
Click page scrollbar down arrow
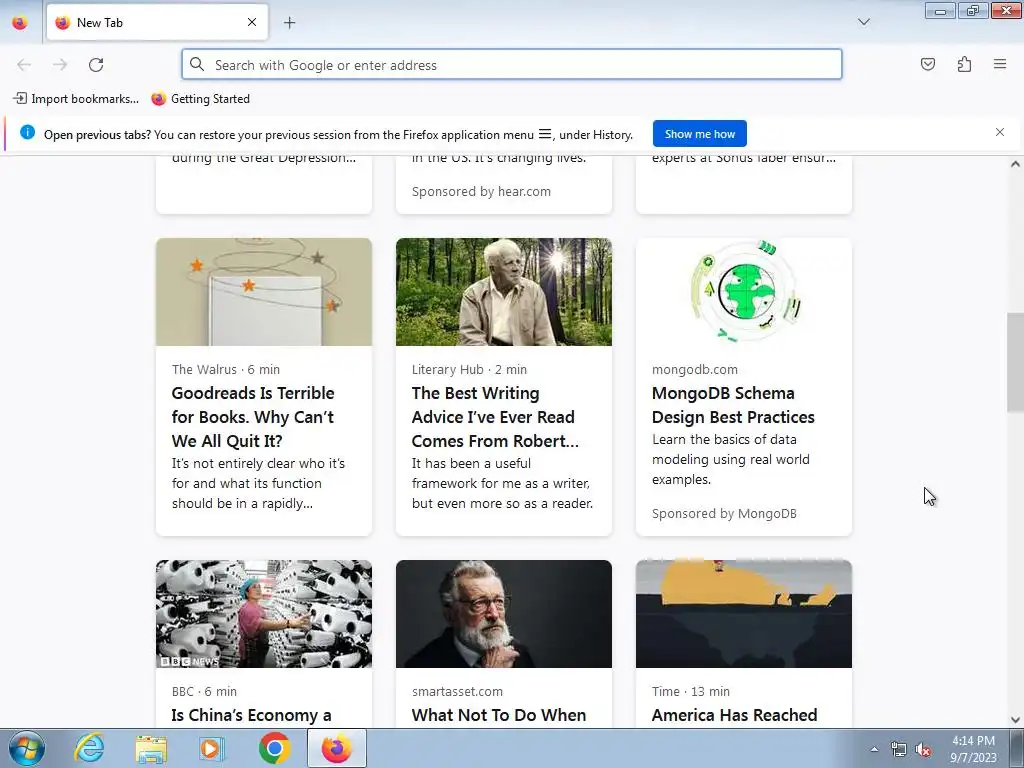click(x=1015, y=720)
